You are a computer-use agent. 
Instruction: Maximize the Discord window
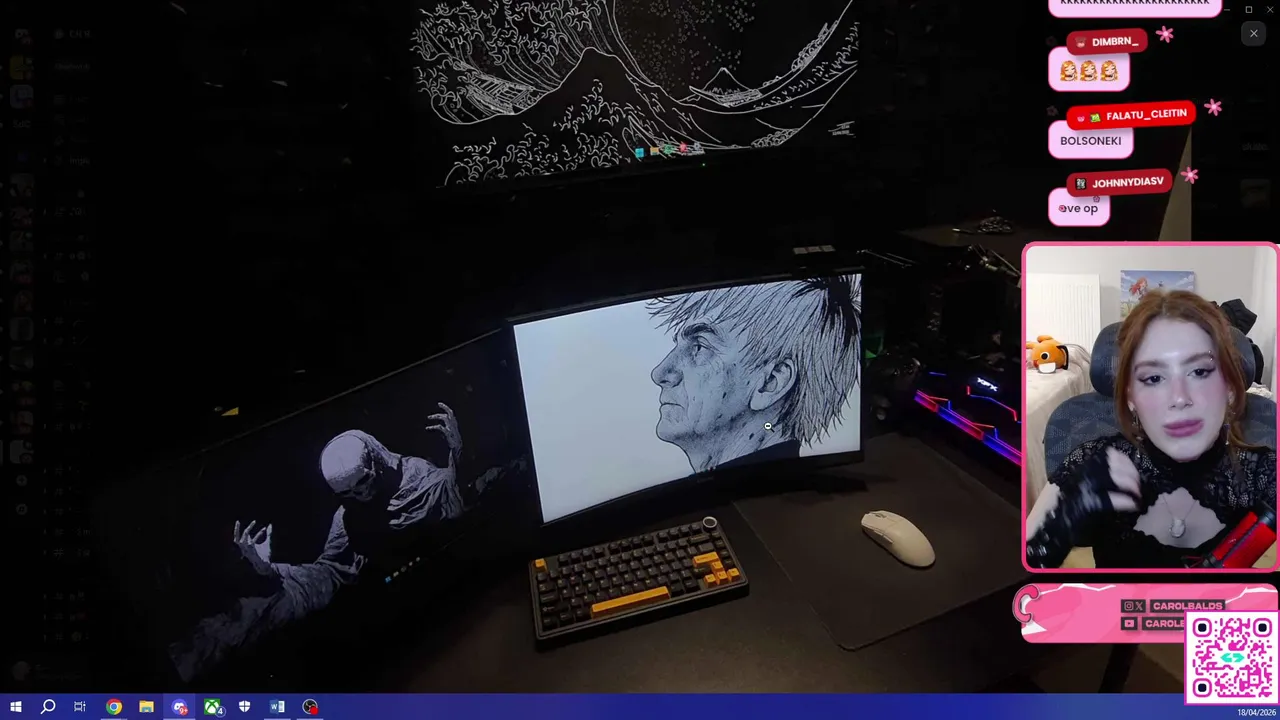(x=1249, y=9)
